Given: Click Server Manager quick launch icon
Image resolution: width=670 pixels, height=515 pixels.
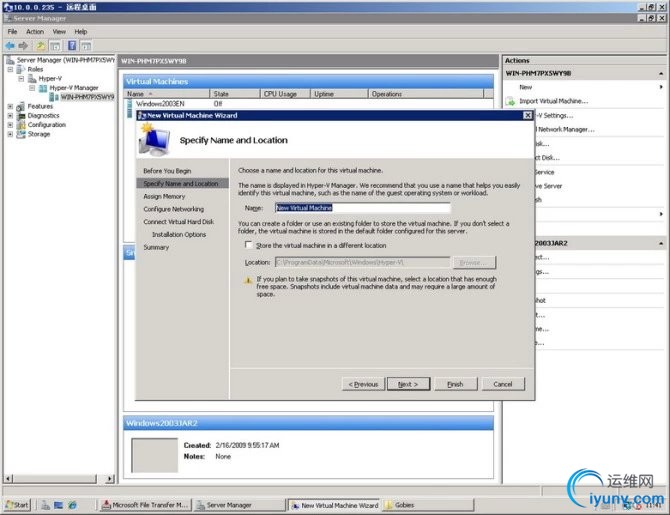Looking at the screenshot, I should point(46,505).
